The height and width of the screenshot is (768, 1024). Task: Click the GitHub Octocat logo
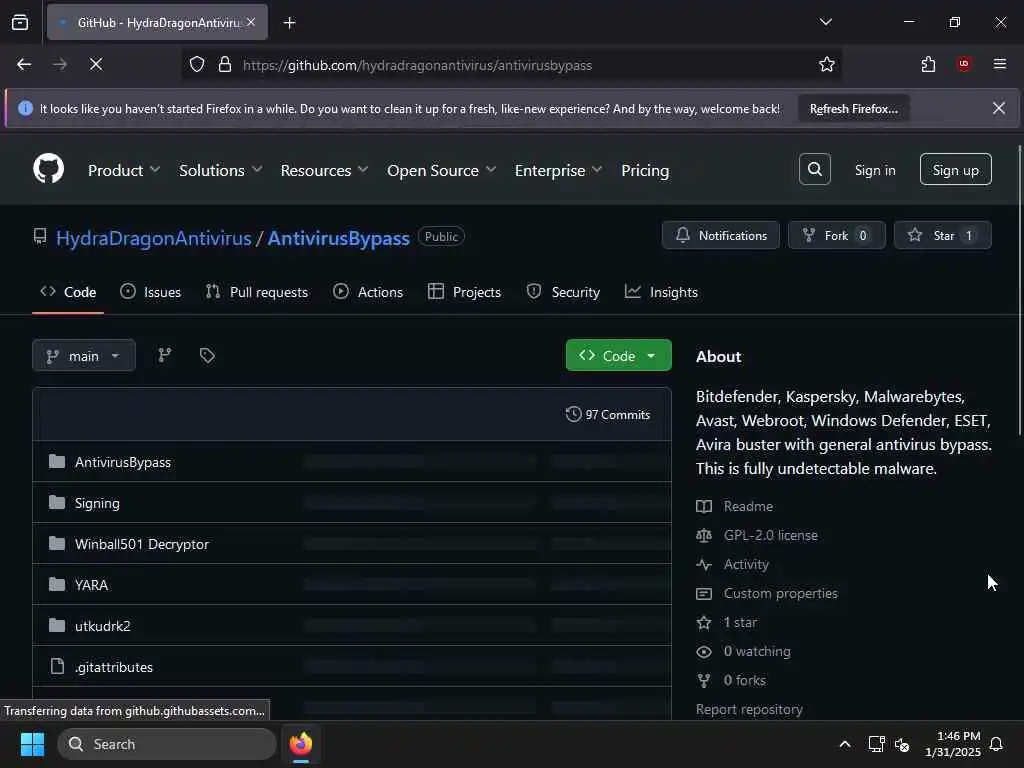pos(48,168)
